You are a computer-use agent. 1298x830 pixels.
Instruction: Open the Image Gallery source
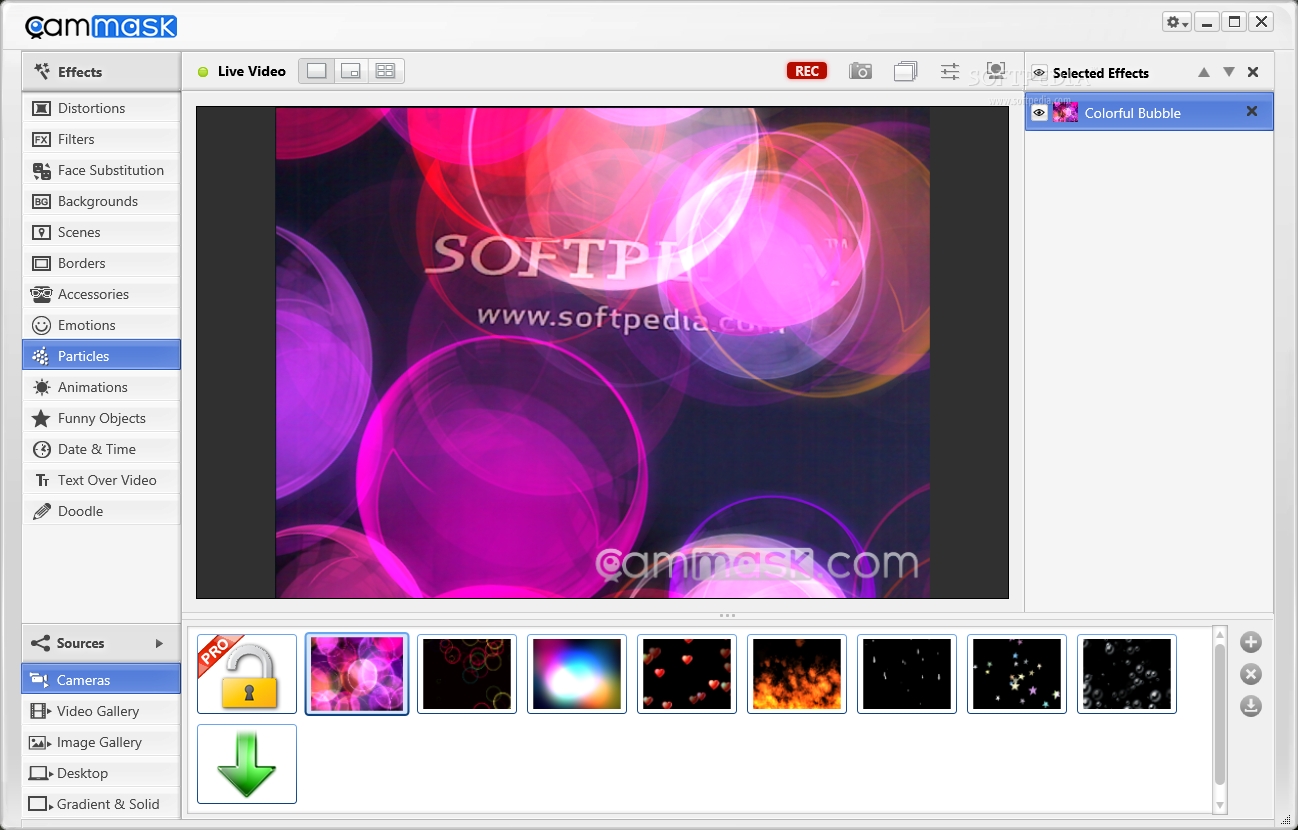(101, 742)
